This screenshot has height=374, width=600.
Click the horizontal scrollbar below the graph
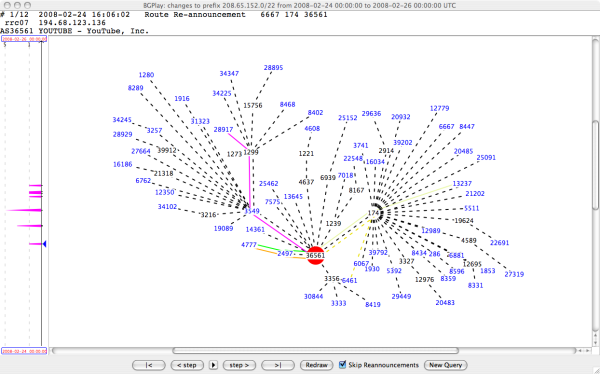pyautogui.click(x=315, y=351)
